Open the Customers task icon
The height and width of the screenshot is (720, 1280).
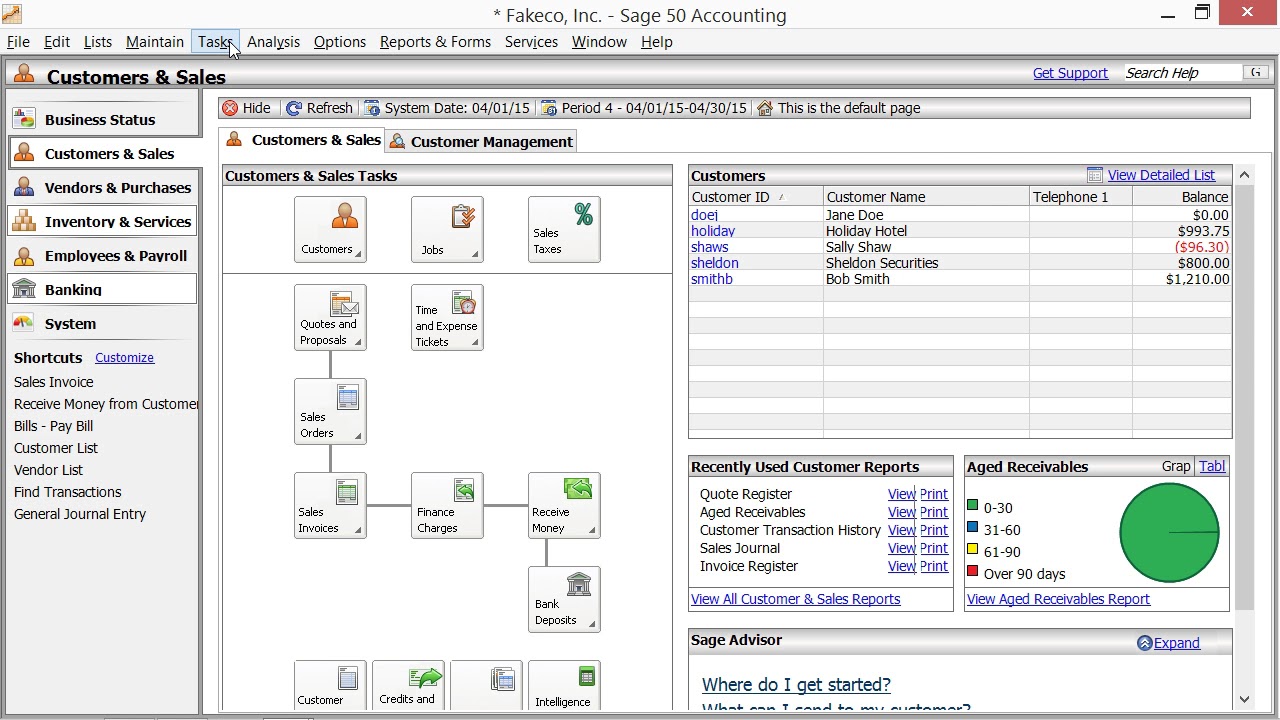tap(330, 229)
